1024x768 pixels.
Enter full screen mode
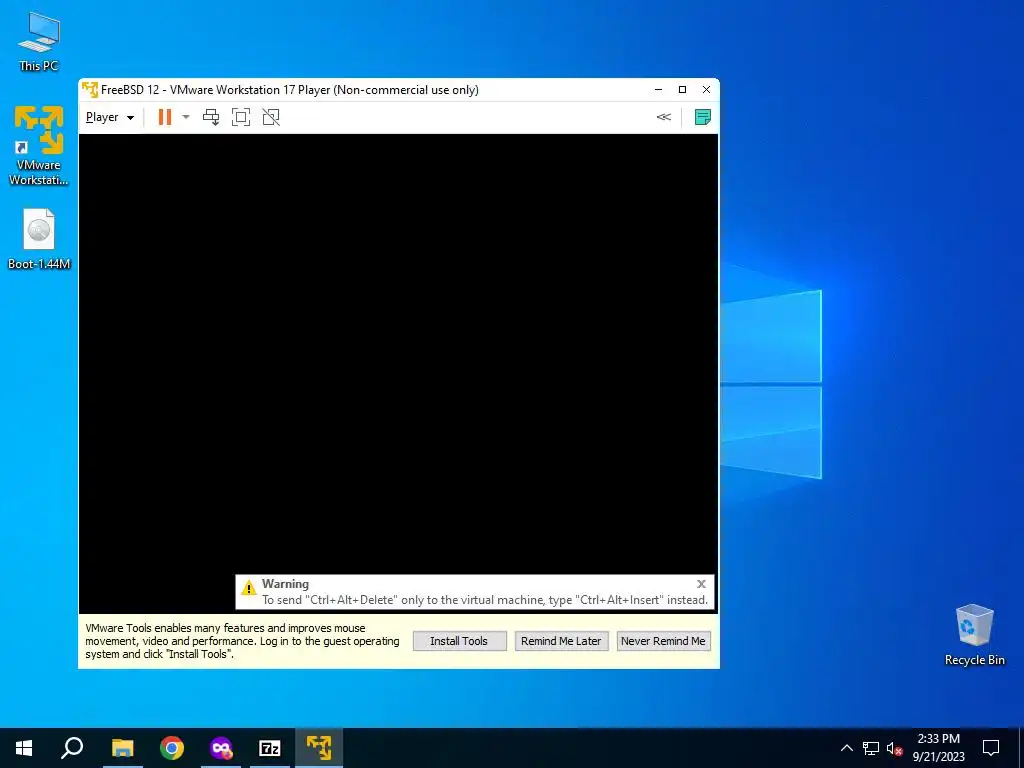(x=241, y=118)
